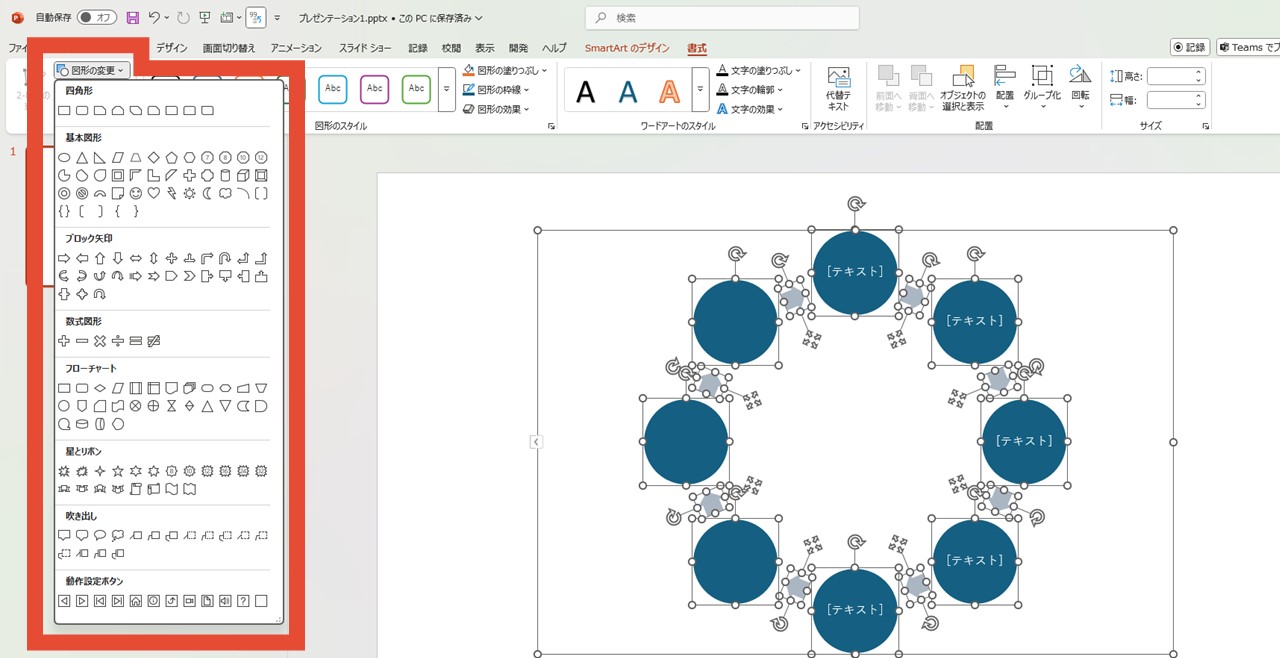
Task: Choose the Sound action button shape
Action: tap(225, 601)
